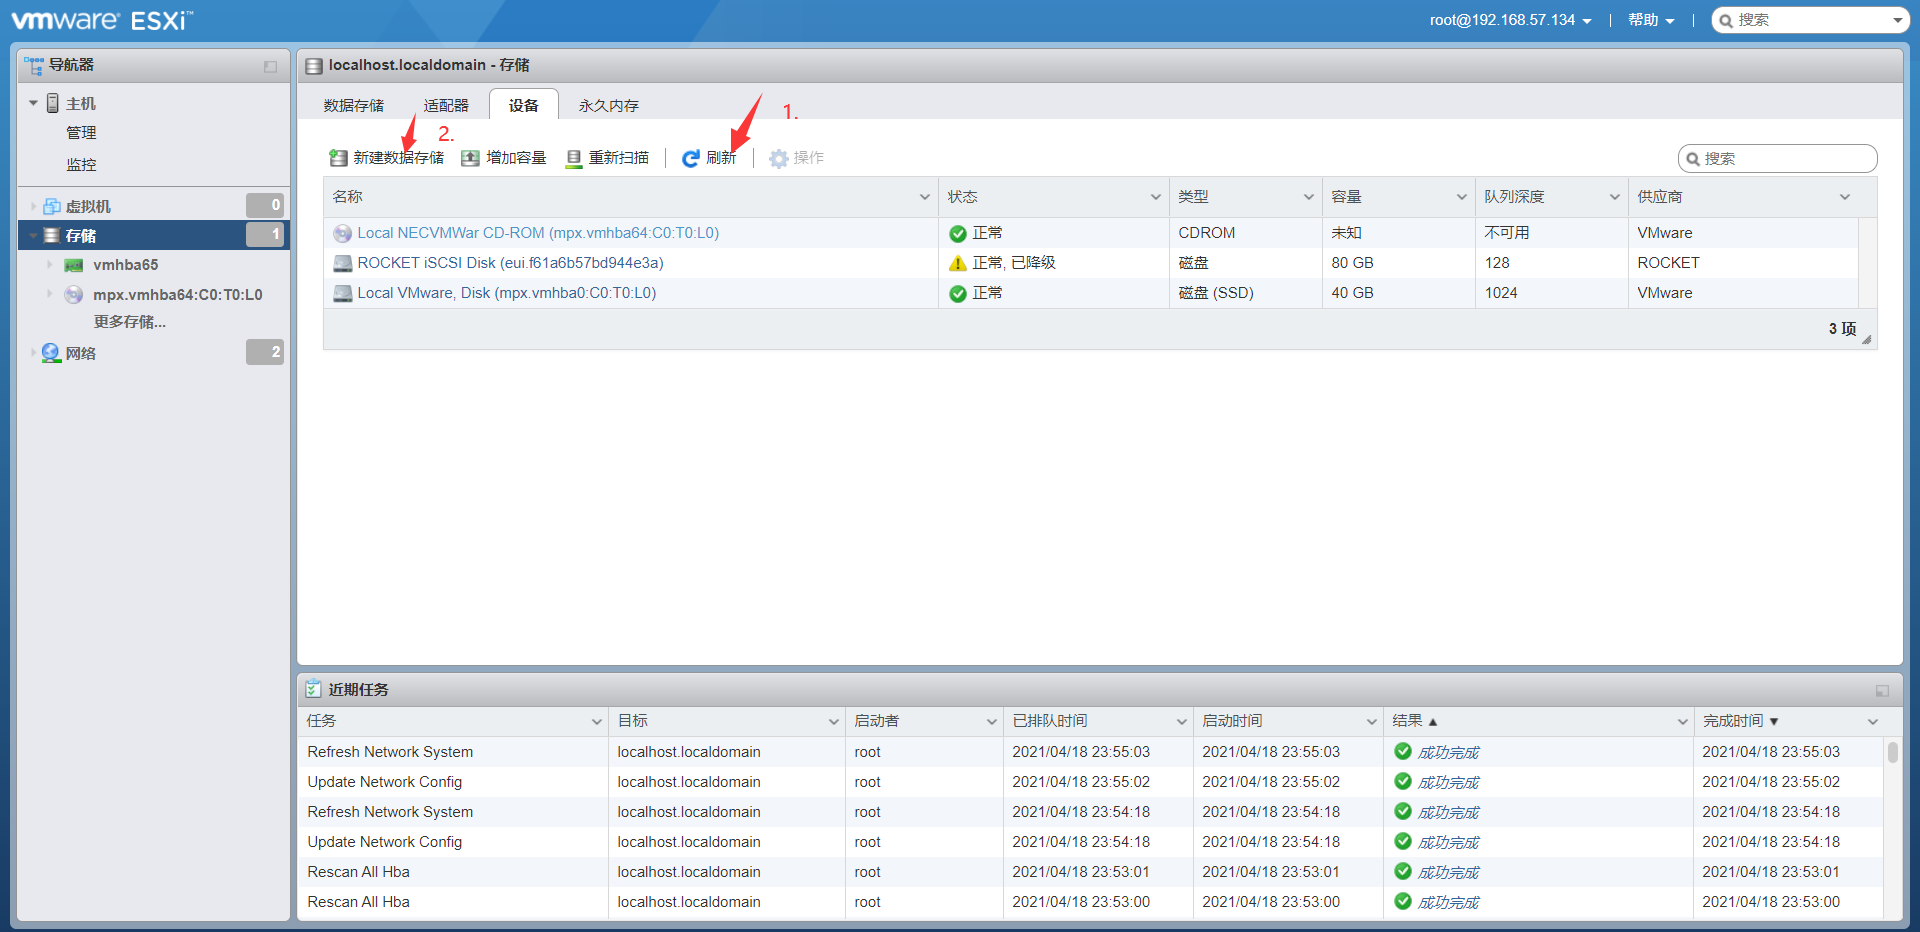Open the 永久内存 tab
This screenshot has height=932, width=1920.
click(x=607, y=104)
